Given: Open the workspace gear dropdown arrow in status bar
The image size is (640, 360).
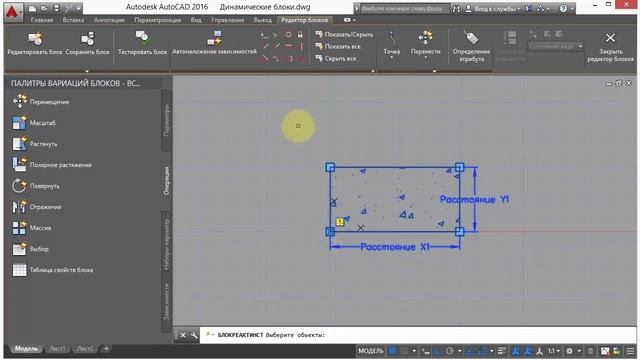Looking at the screenshot, I should click(579, 351).
